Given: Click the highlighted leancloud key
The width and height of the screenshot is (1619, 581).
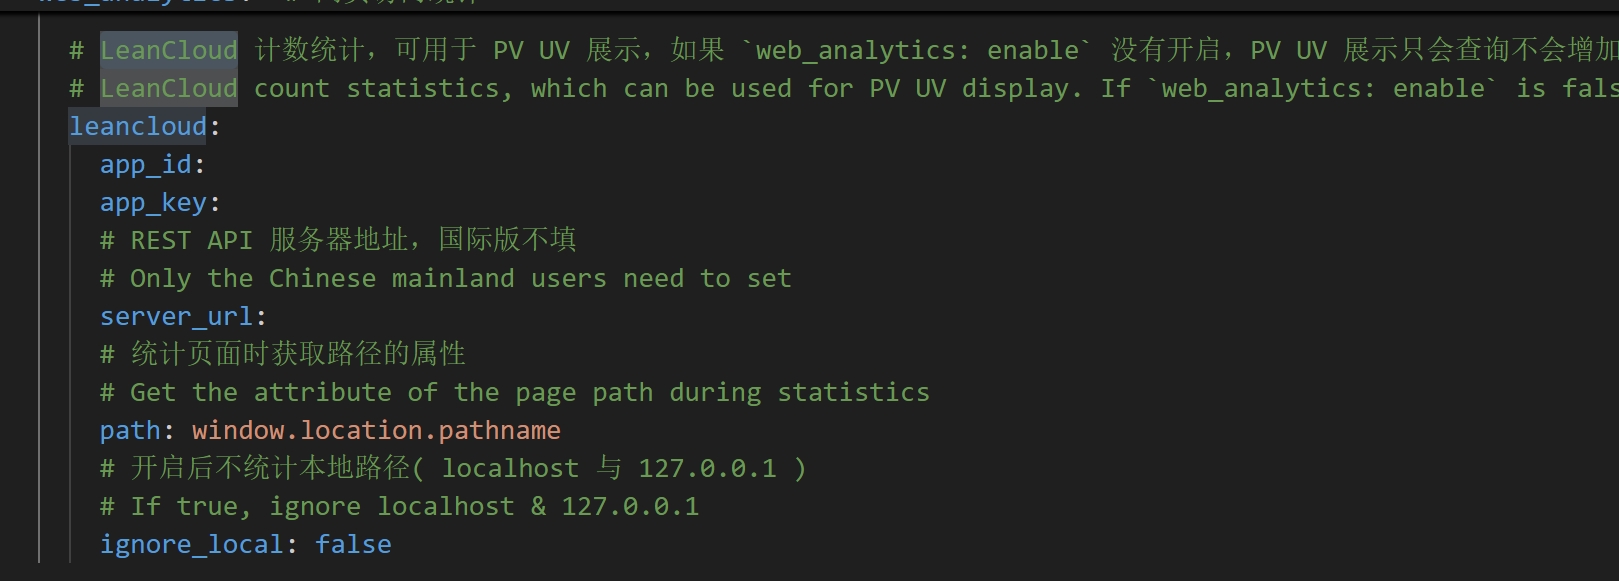Looking at the screenshot, I should (x=137, y=127).
